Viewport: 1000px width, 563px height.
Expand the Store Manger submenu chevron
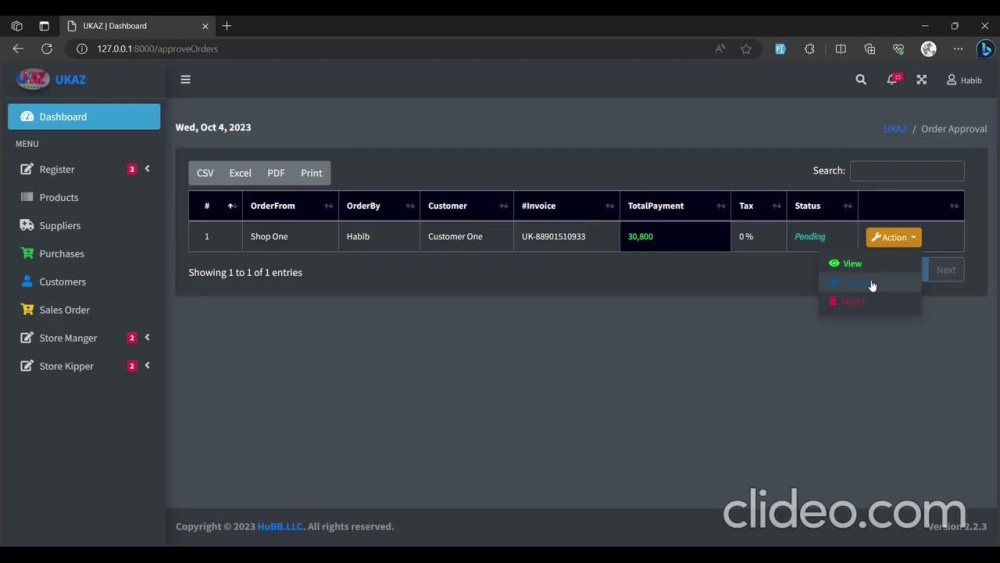pos(147,337)
